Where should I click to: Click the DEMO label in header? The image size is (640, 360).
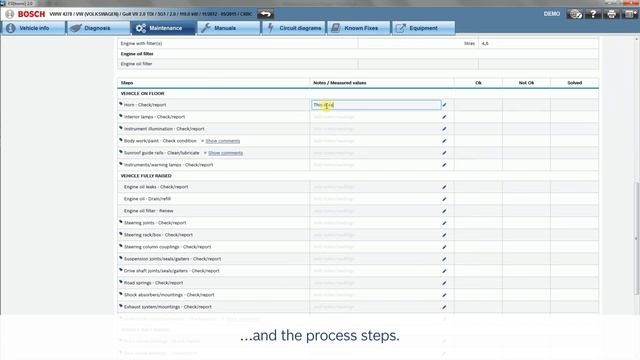(x=551, y=14)
